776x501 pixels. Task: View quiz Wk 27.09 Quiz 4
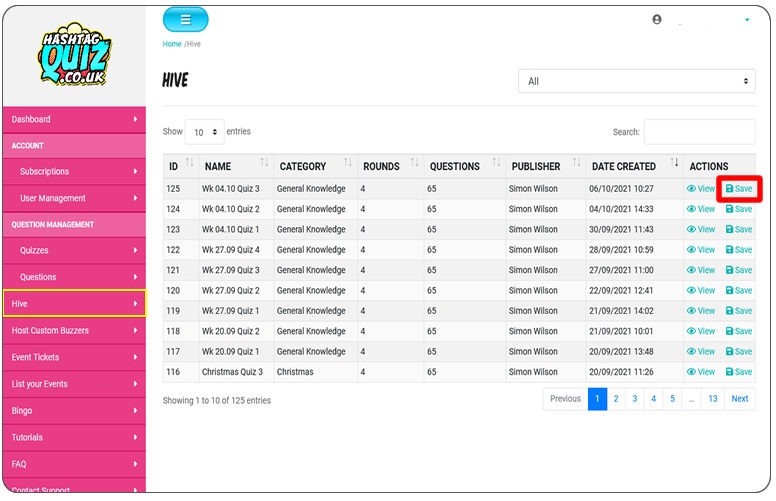pyautogui.click(x=701, y=250)
